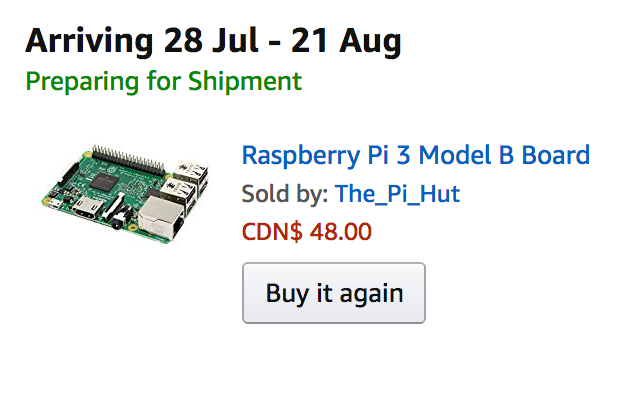Open the Raspberry Pi 3 Model B Board link

(415, 156)
